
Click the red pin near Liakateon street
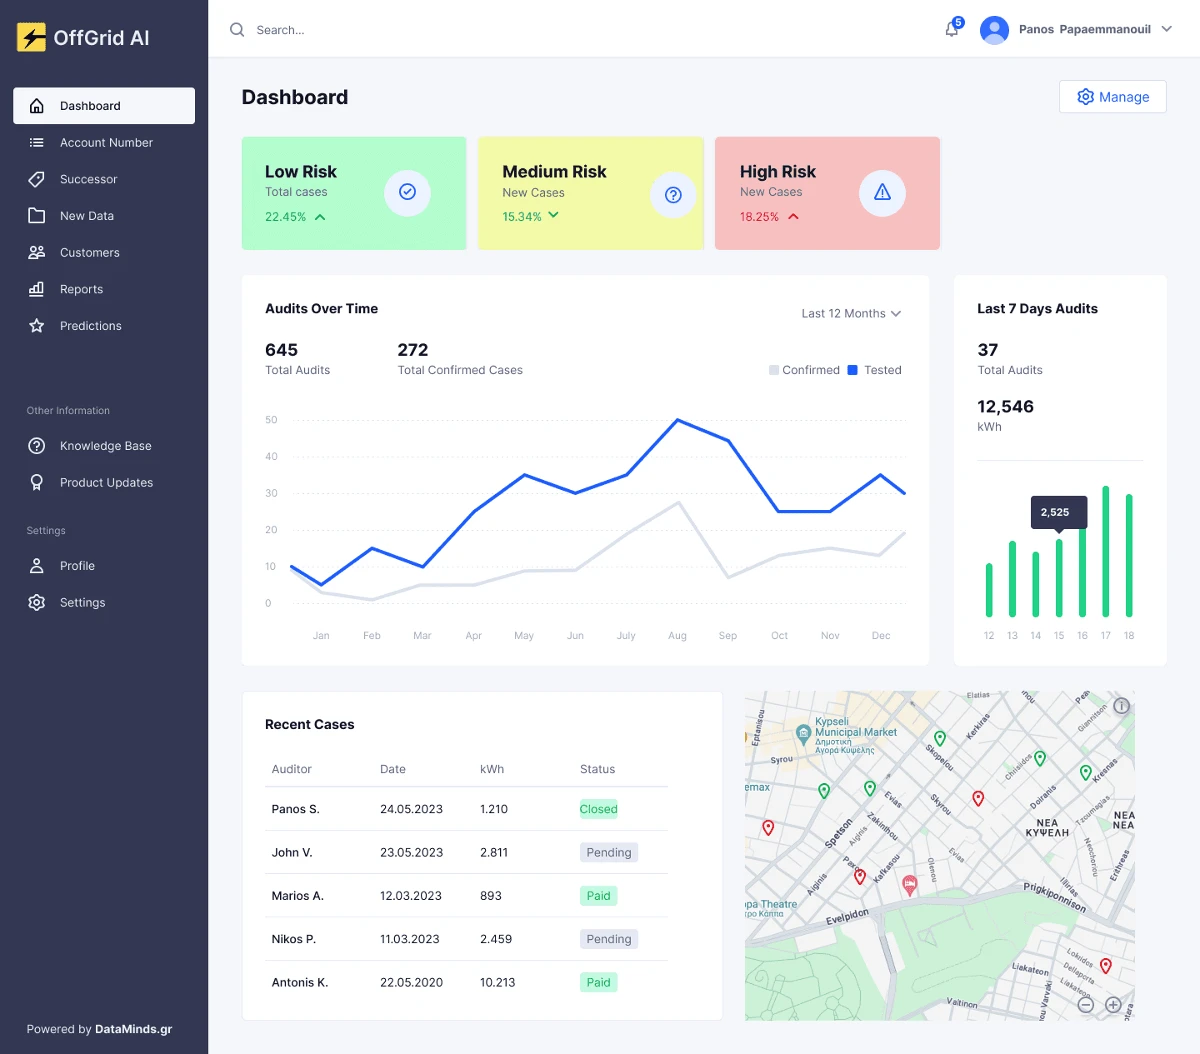[x=1106, y=966]
